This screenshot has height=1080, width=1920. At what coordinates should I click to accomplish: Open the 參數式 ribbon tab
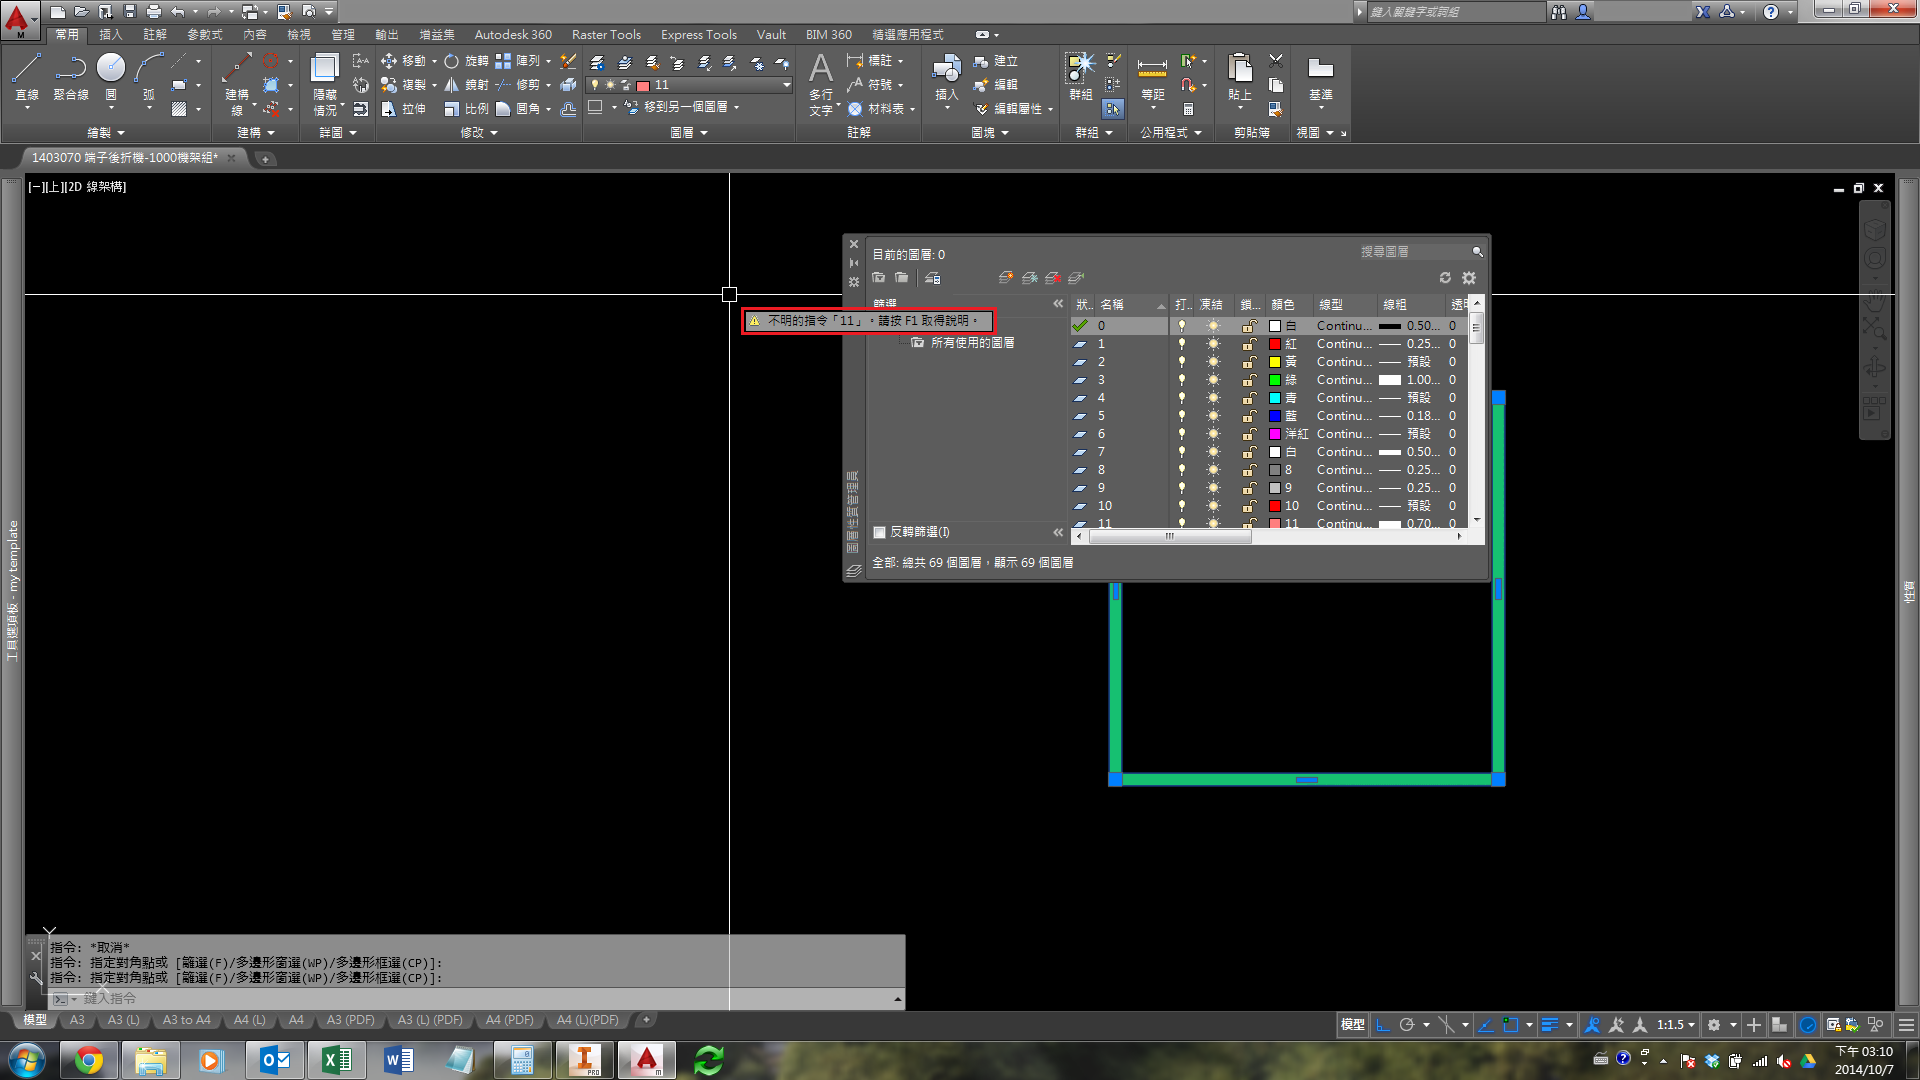pos(205,35)
